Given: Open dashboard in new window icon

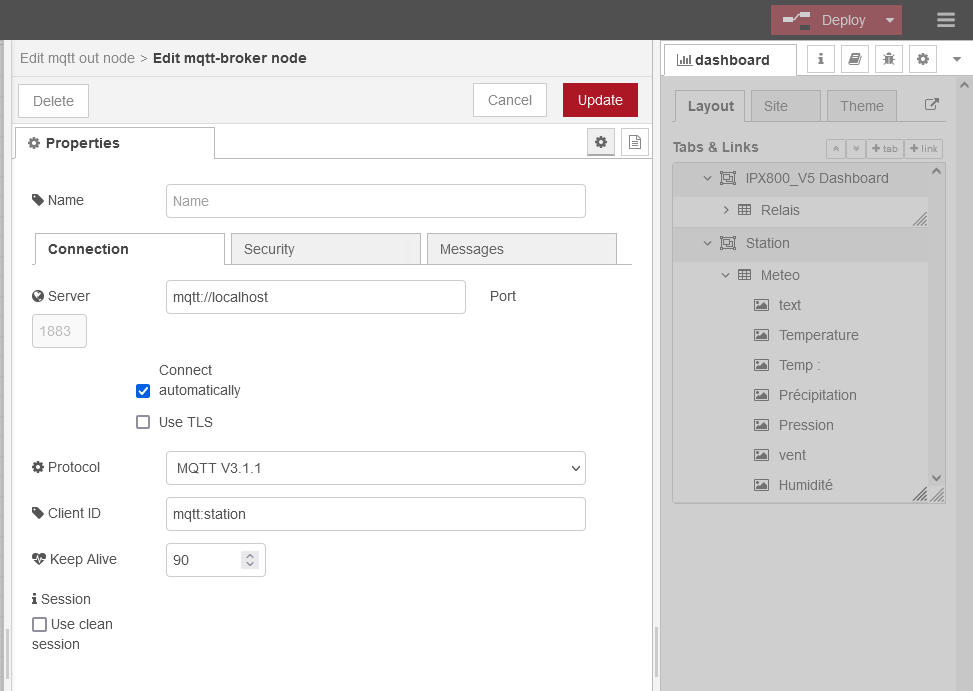Looking at the screenshot, I should click(x=931, y=105).
